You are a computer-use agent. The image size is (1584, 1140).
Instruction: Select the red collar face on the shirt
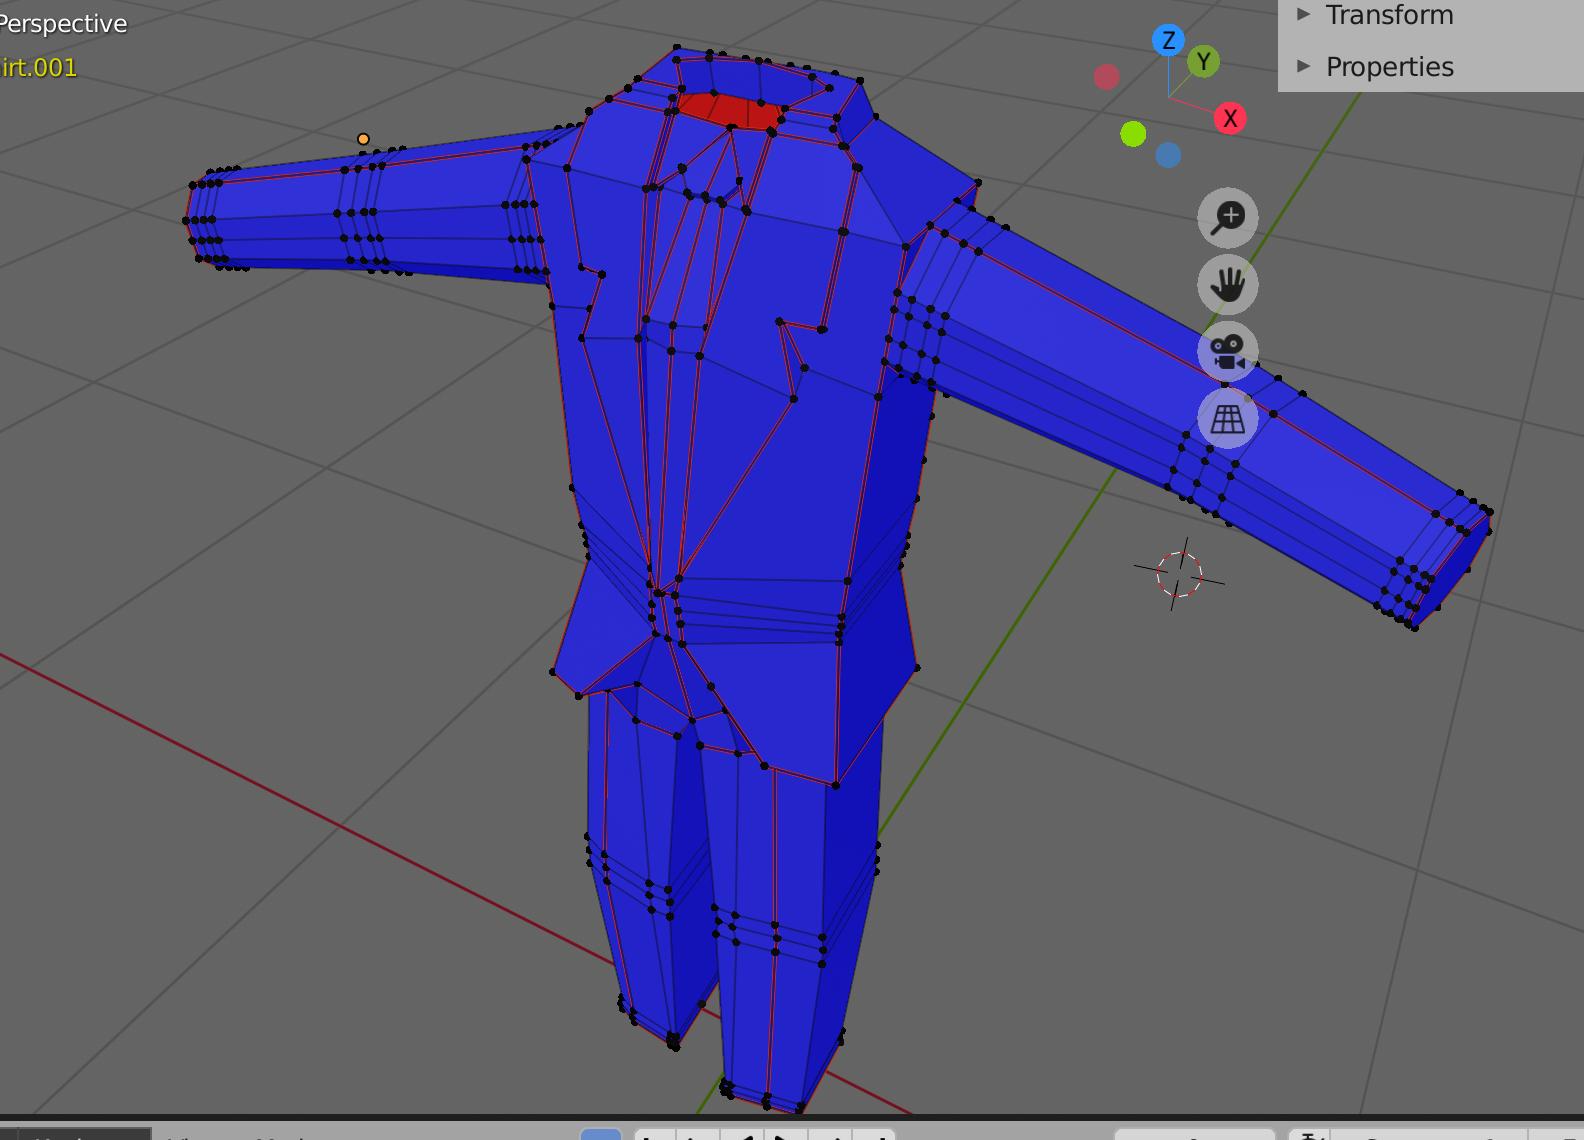(x=731, y=109)
